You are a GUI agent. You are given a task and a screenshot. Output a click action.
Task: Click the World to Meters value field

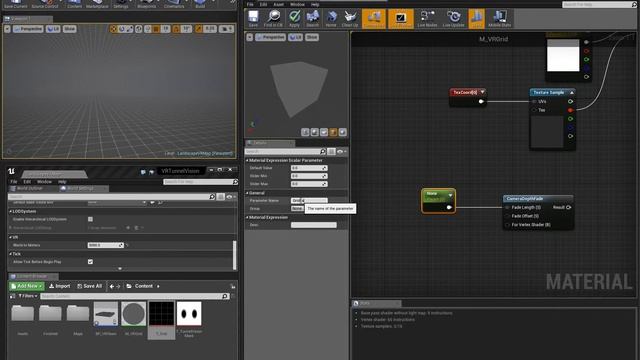[x=105, y=245]
